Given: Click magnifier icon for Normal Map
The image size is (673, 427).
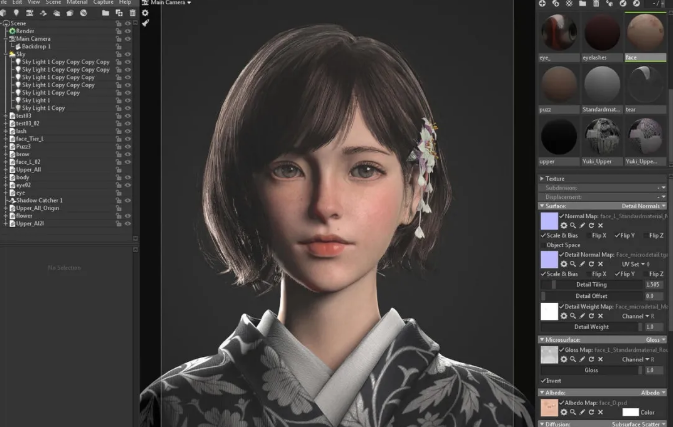Looking at the screenshot, I should click(x=573, y=225).
